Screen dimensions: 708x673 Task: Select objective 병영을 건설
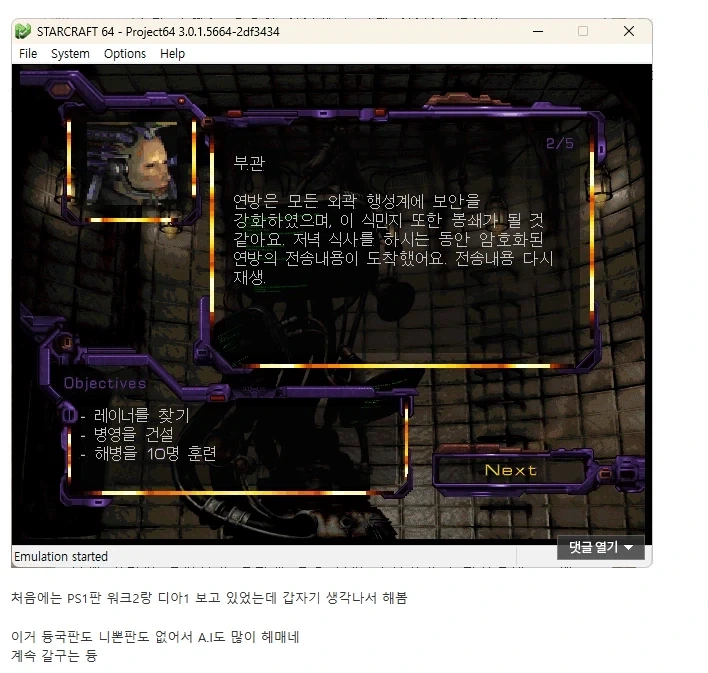[x=133, y=434]
